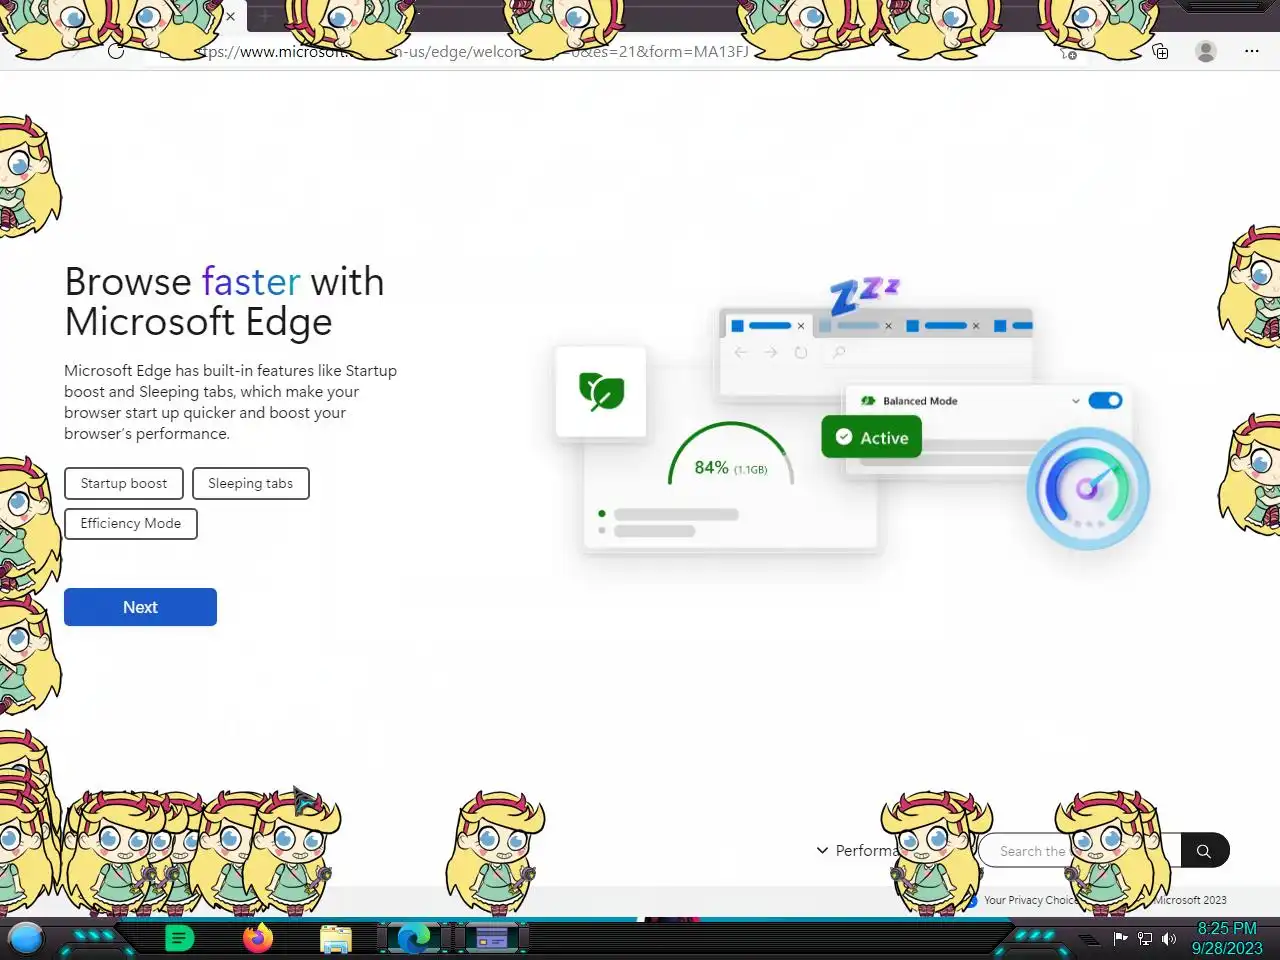The image size is (1280, 960).
Task: Open the Windows Start orb
Action: pyautogui.click(x=26, y=938)
